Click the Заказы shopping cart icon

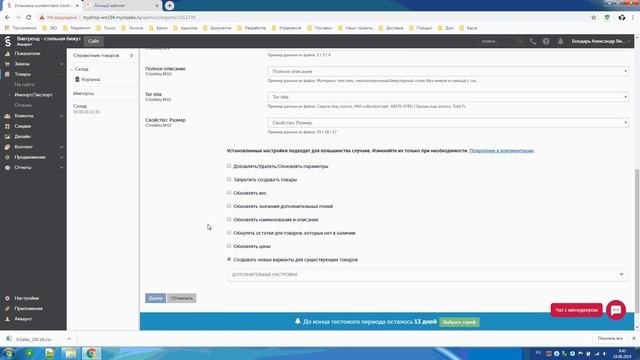tap(7, 64)
